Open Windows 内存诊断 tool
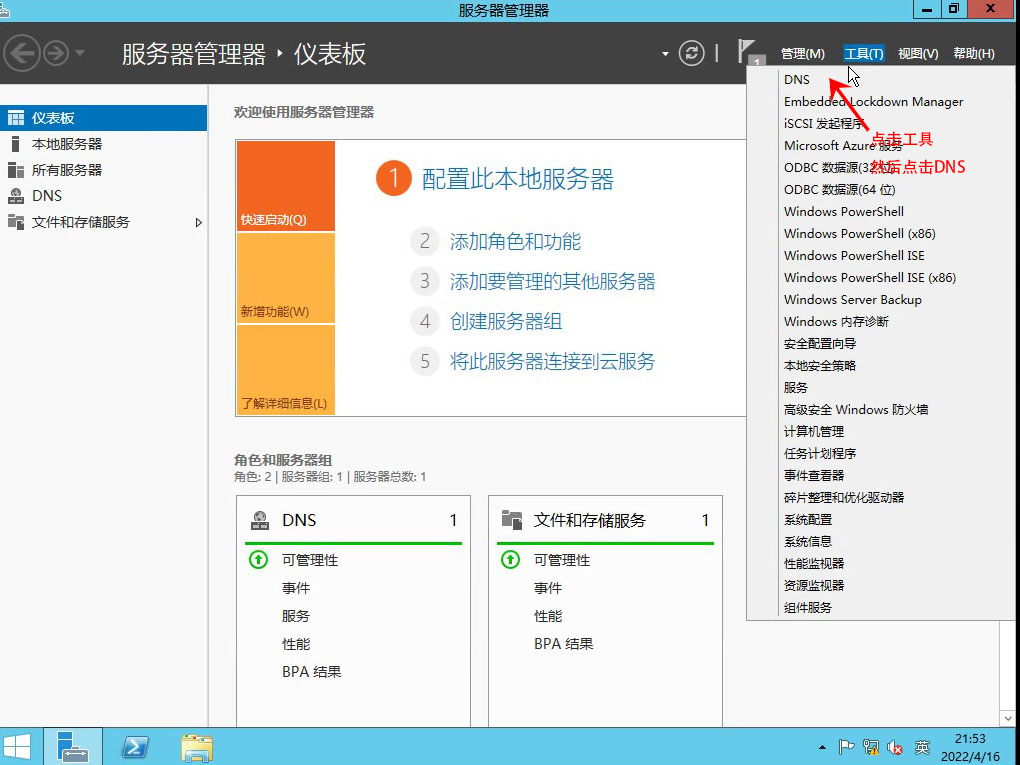The image size is (1020, 765). 836,322
